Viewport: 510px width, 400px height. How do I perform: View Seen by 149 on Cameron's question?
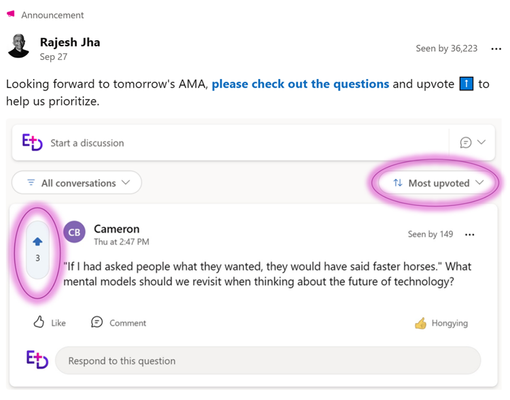click(430, 234)
